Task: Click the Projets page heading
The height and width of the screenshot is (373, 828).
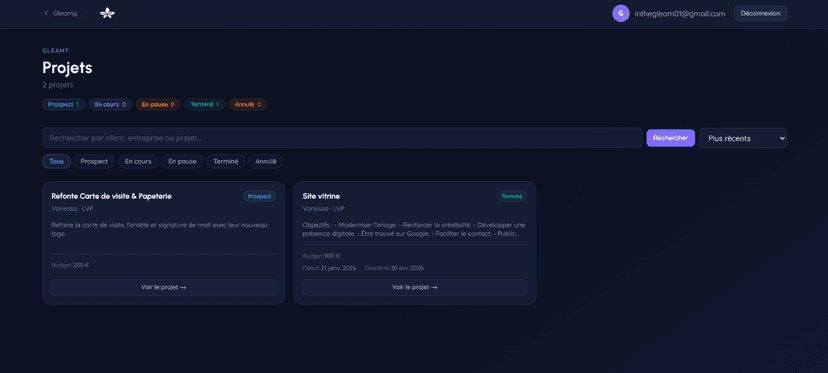Action: pos(67,68)
